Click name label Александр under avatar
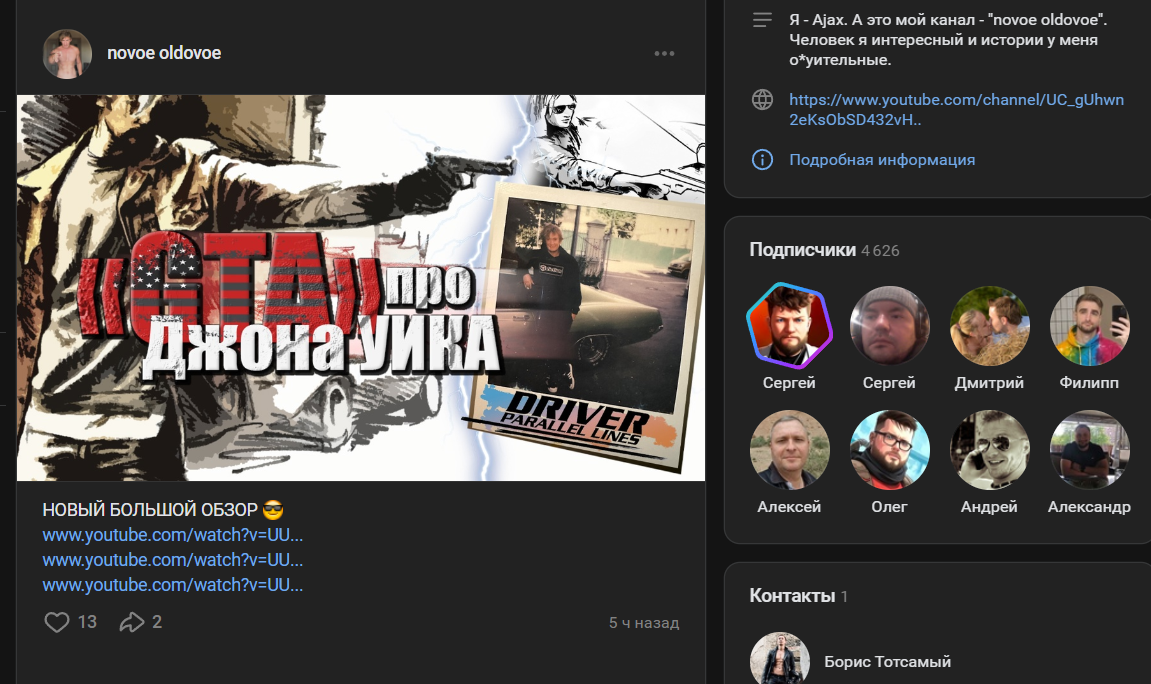 [1089, 506]
